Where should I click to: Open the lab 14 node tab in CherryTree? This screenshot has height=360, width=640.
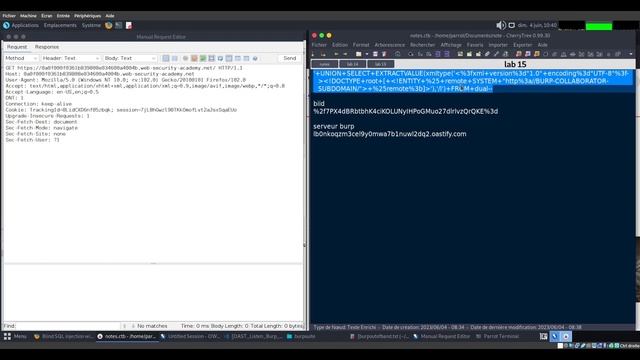click(352, 64)
